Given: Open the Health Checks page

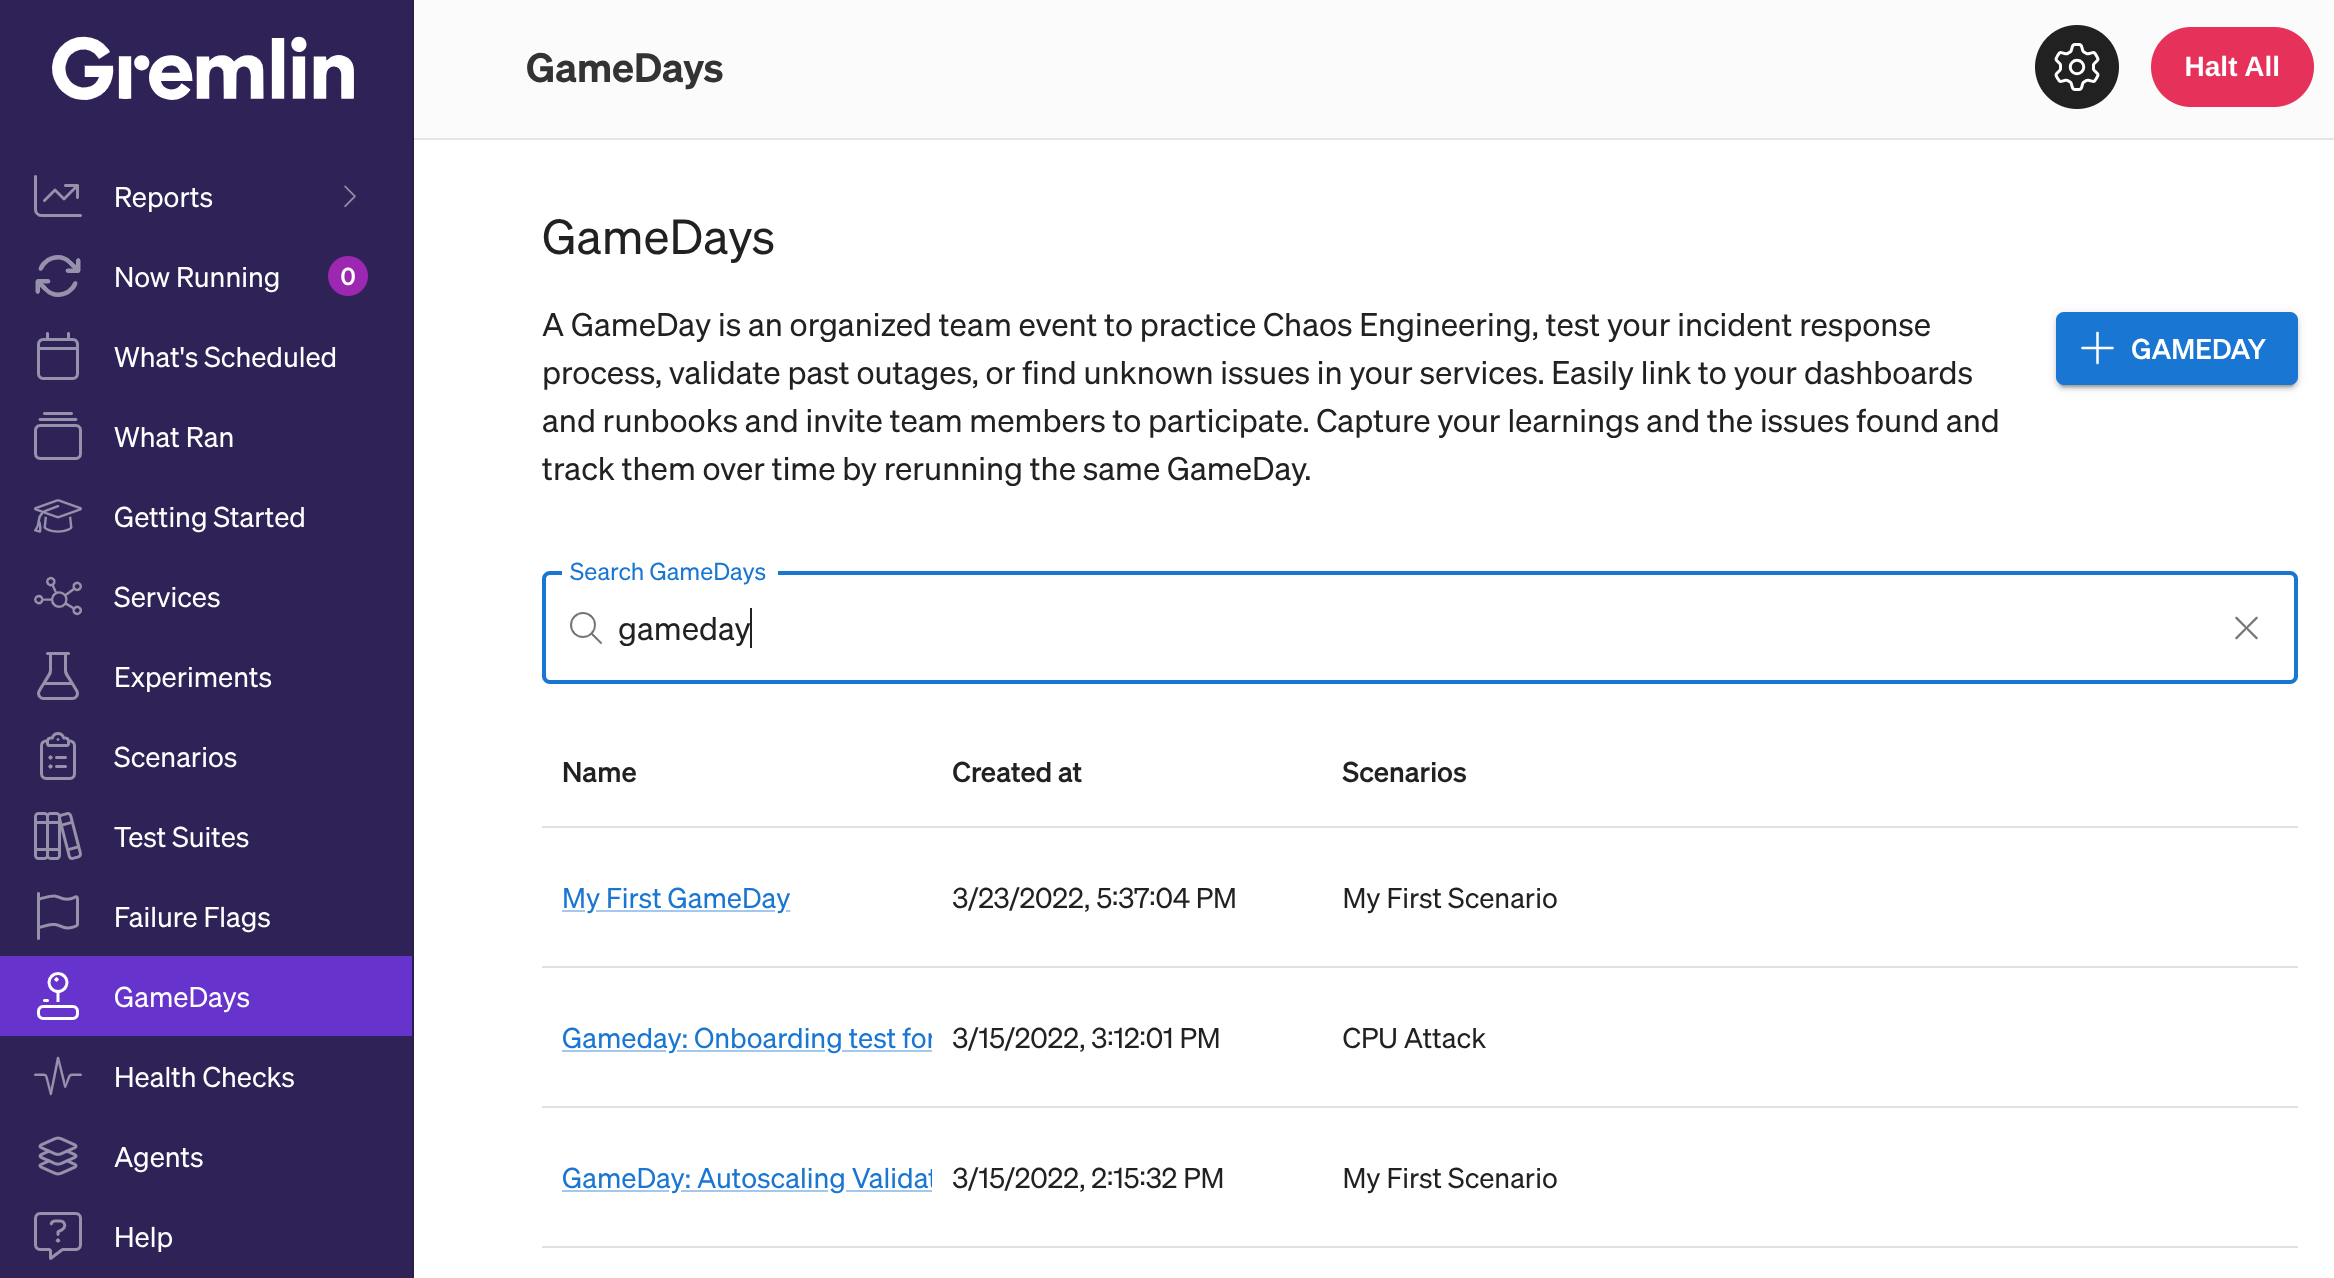Looking at the screenshot, I should tap(206, 1076).
